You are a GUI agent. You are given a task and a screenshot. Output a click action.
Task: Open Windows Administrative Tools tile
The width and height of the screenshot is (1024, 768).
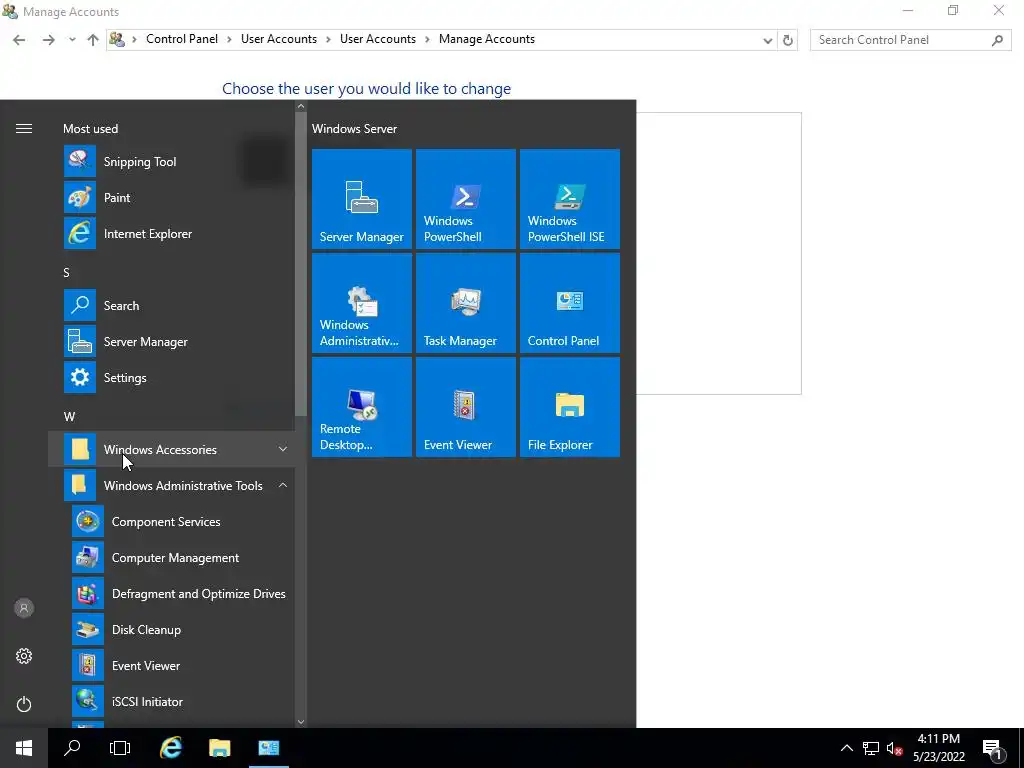[x=362, y=303]
